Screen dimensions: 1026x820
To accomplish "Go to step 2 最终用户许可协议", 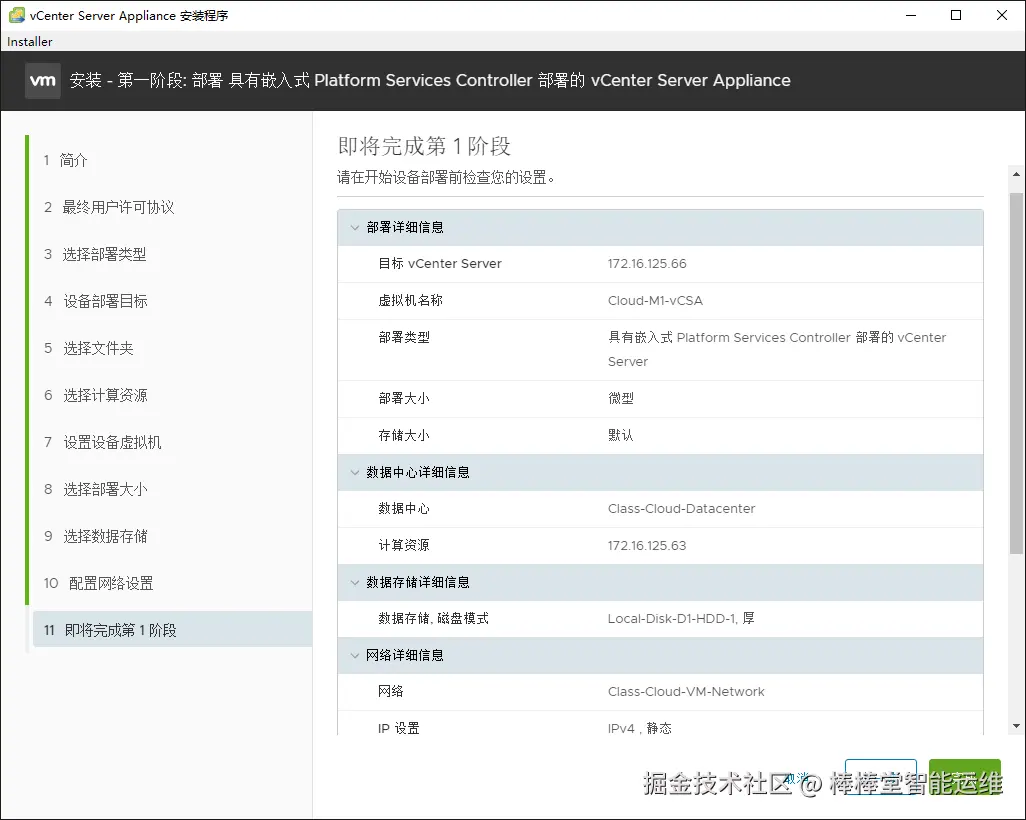I will (109, 207).
